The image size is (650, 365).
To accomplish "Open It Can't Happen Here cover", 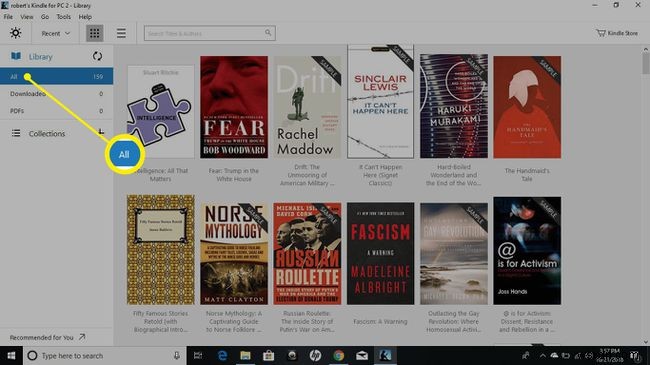I will point(381,102).
